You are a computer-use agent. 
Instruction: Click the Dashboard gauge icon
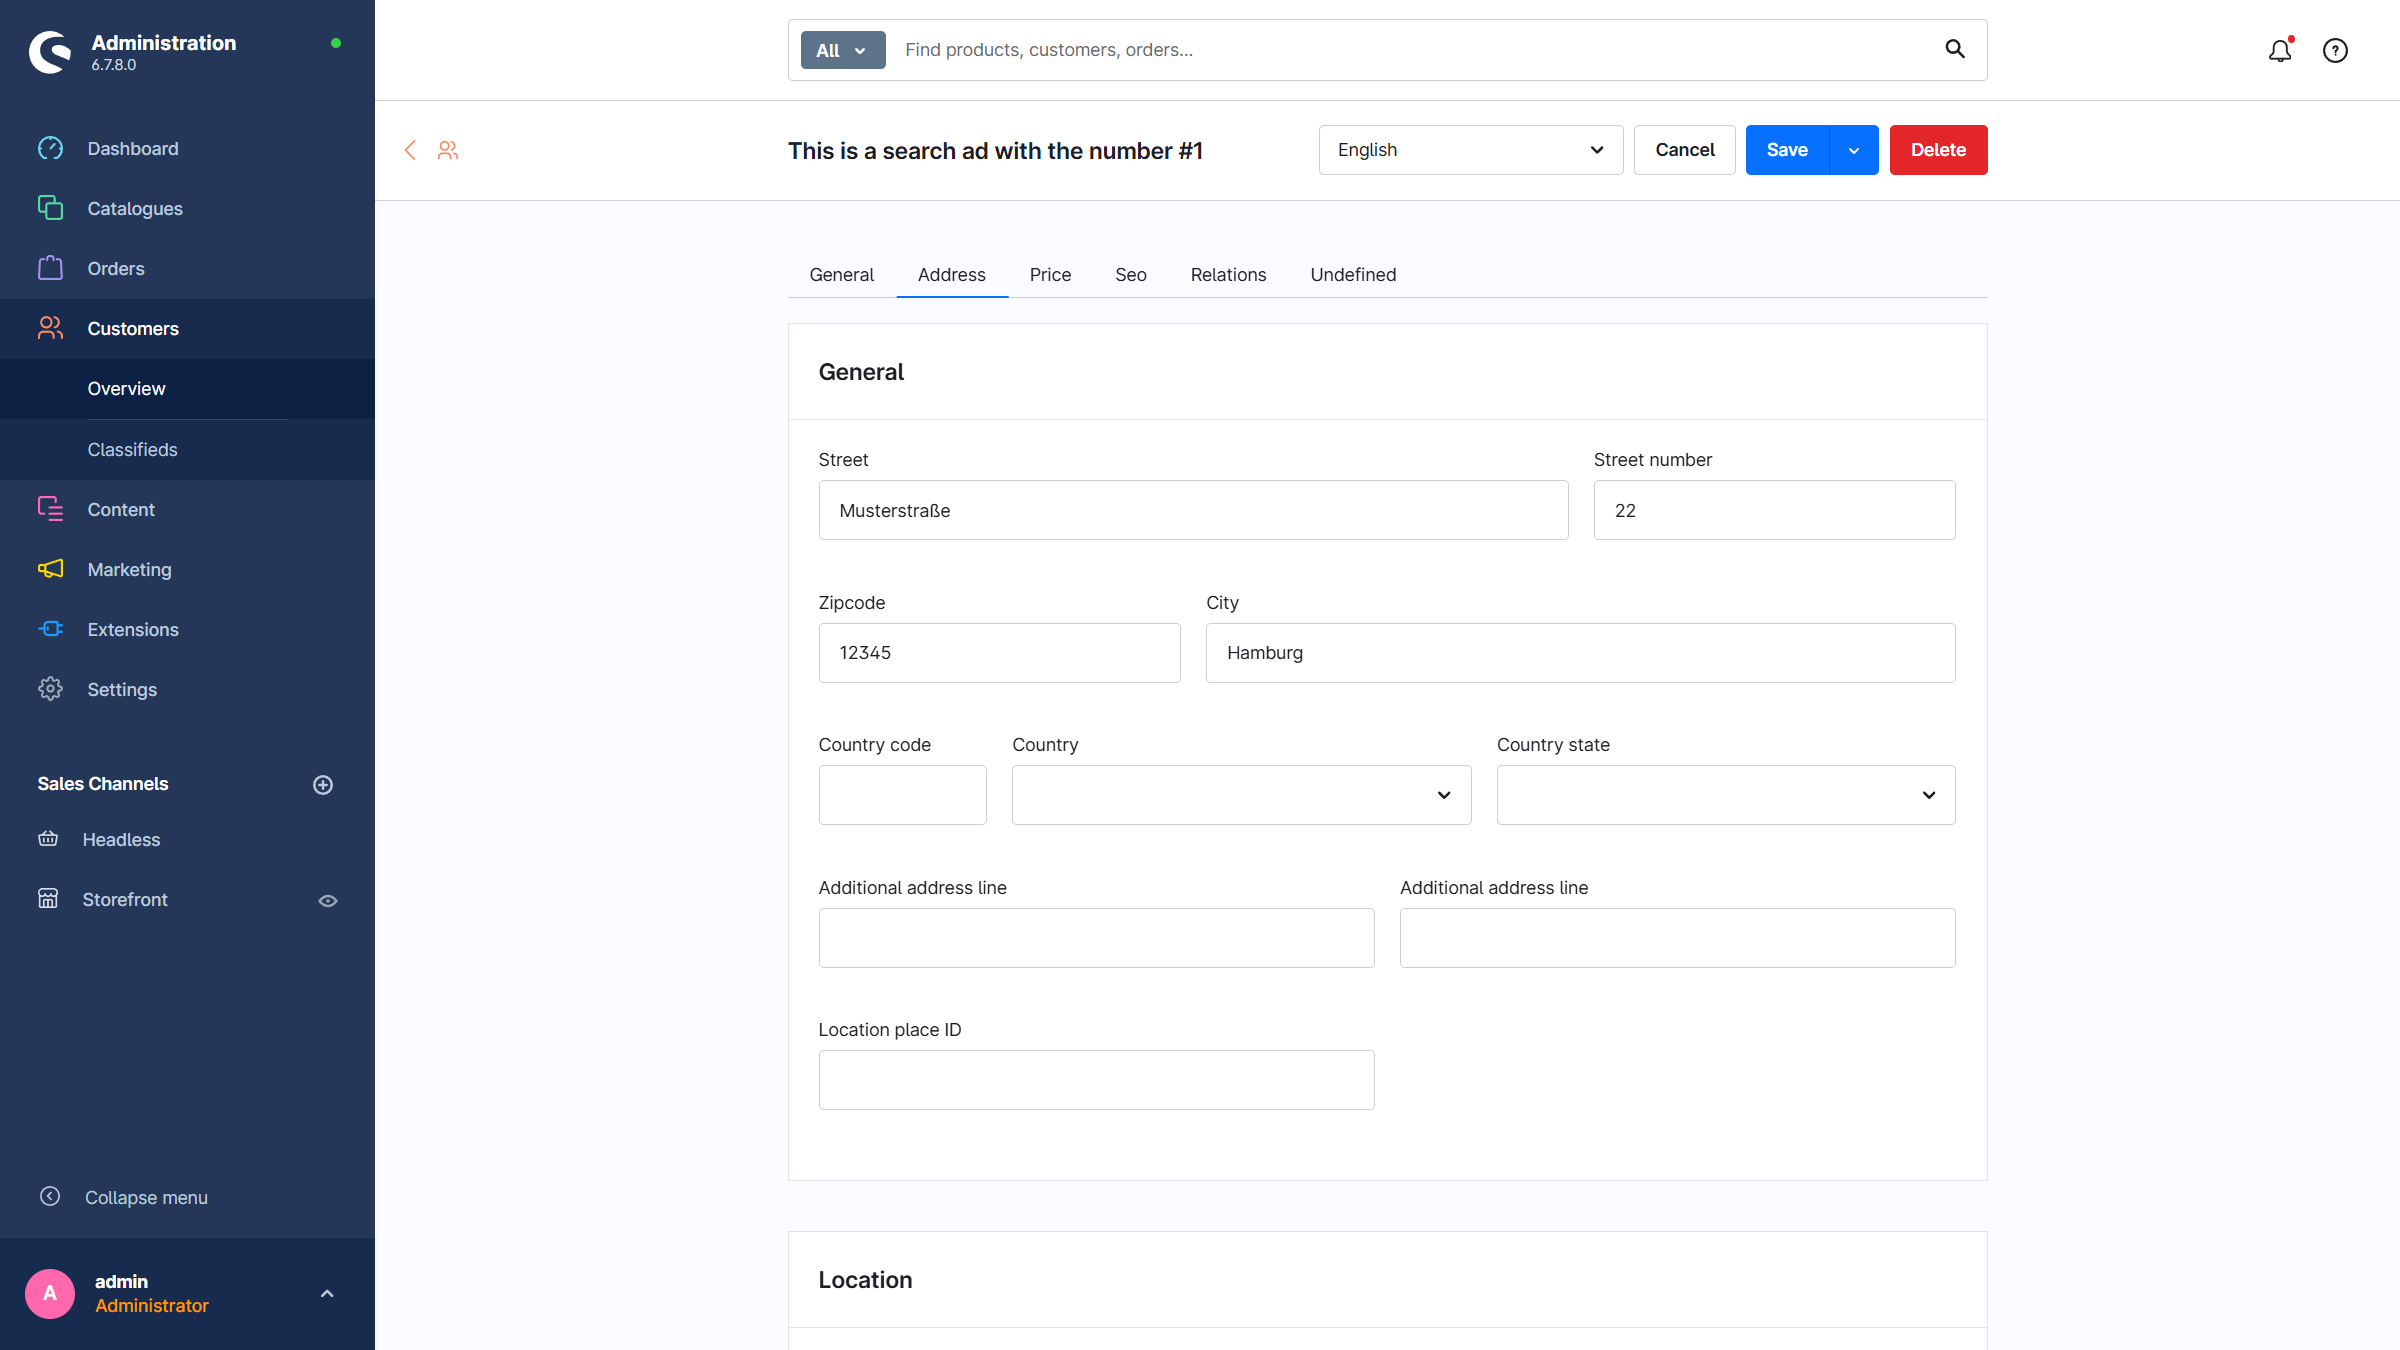click(x=50, y=149)
